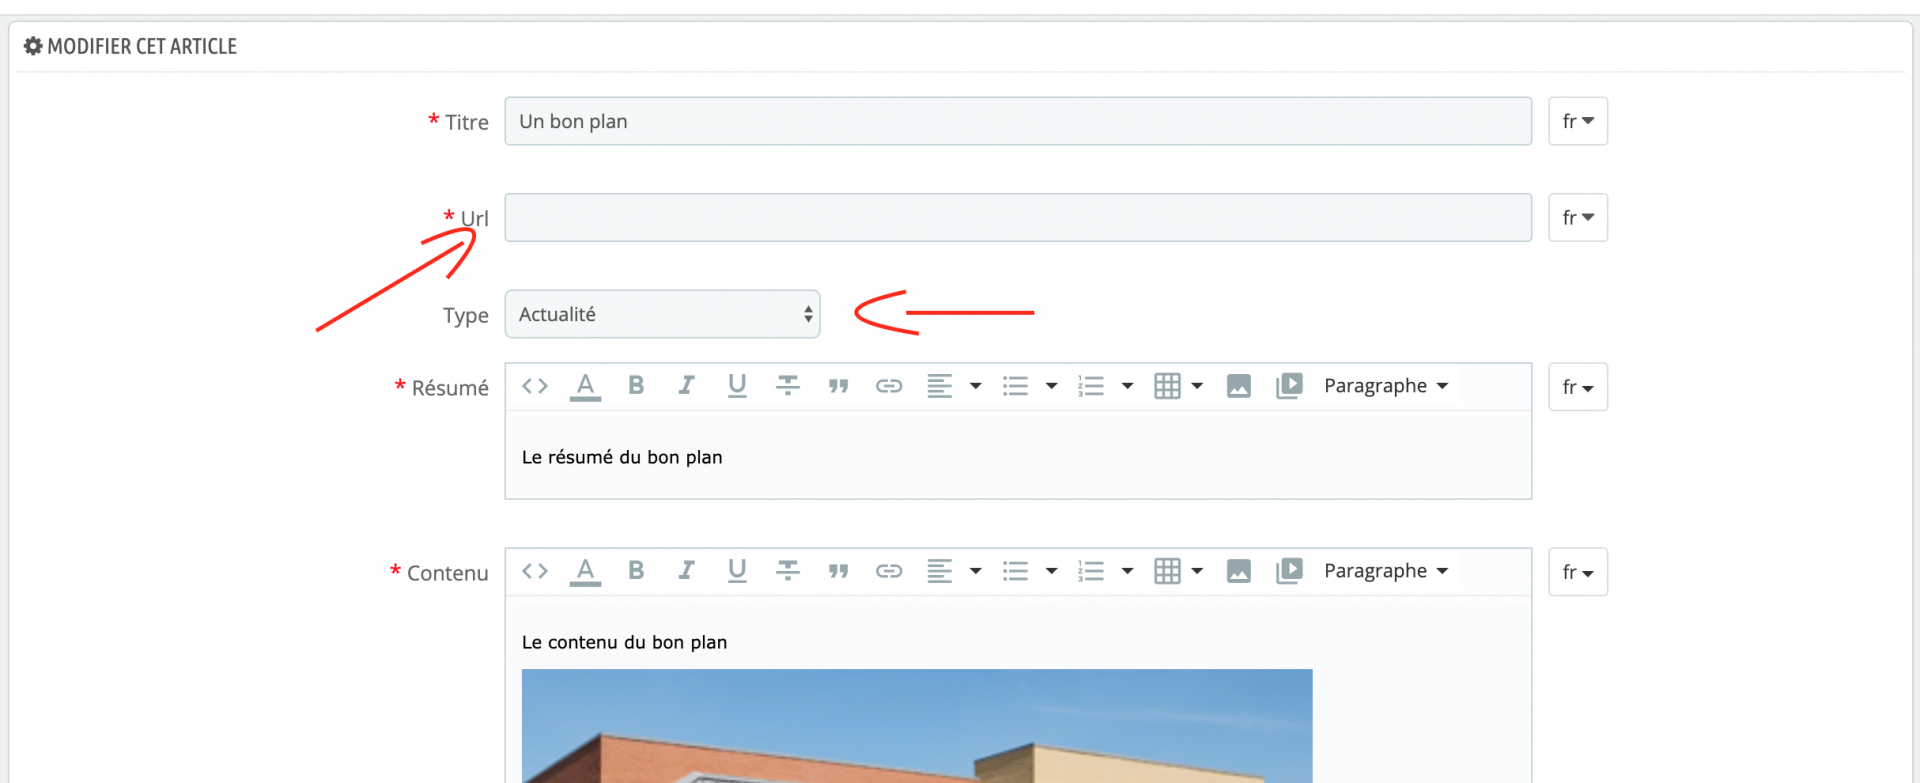1920x783 pixels.
Task: Insert link in Résumé editor
Action: coord(889,386)
